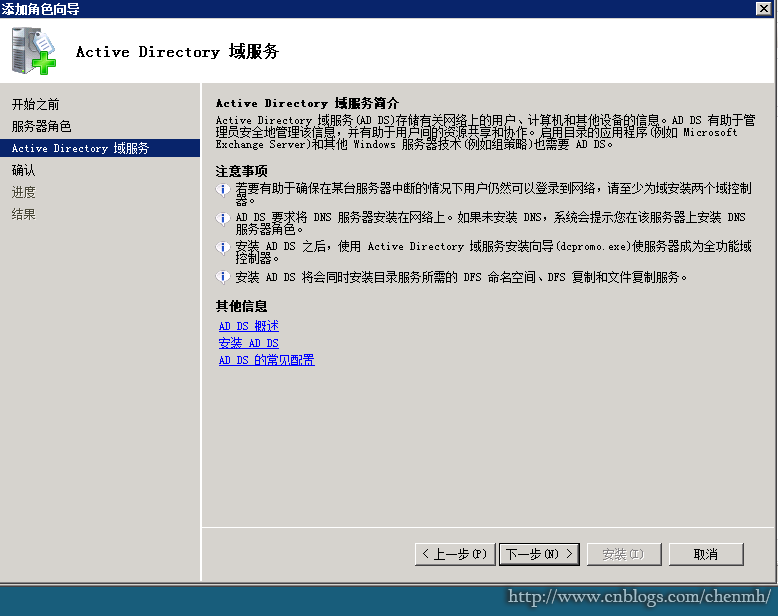Close the 添加角色向导 window
The height and width of the screenshot is (616, 778).
764,8
